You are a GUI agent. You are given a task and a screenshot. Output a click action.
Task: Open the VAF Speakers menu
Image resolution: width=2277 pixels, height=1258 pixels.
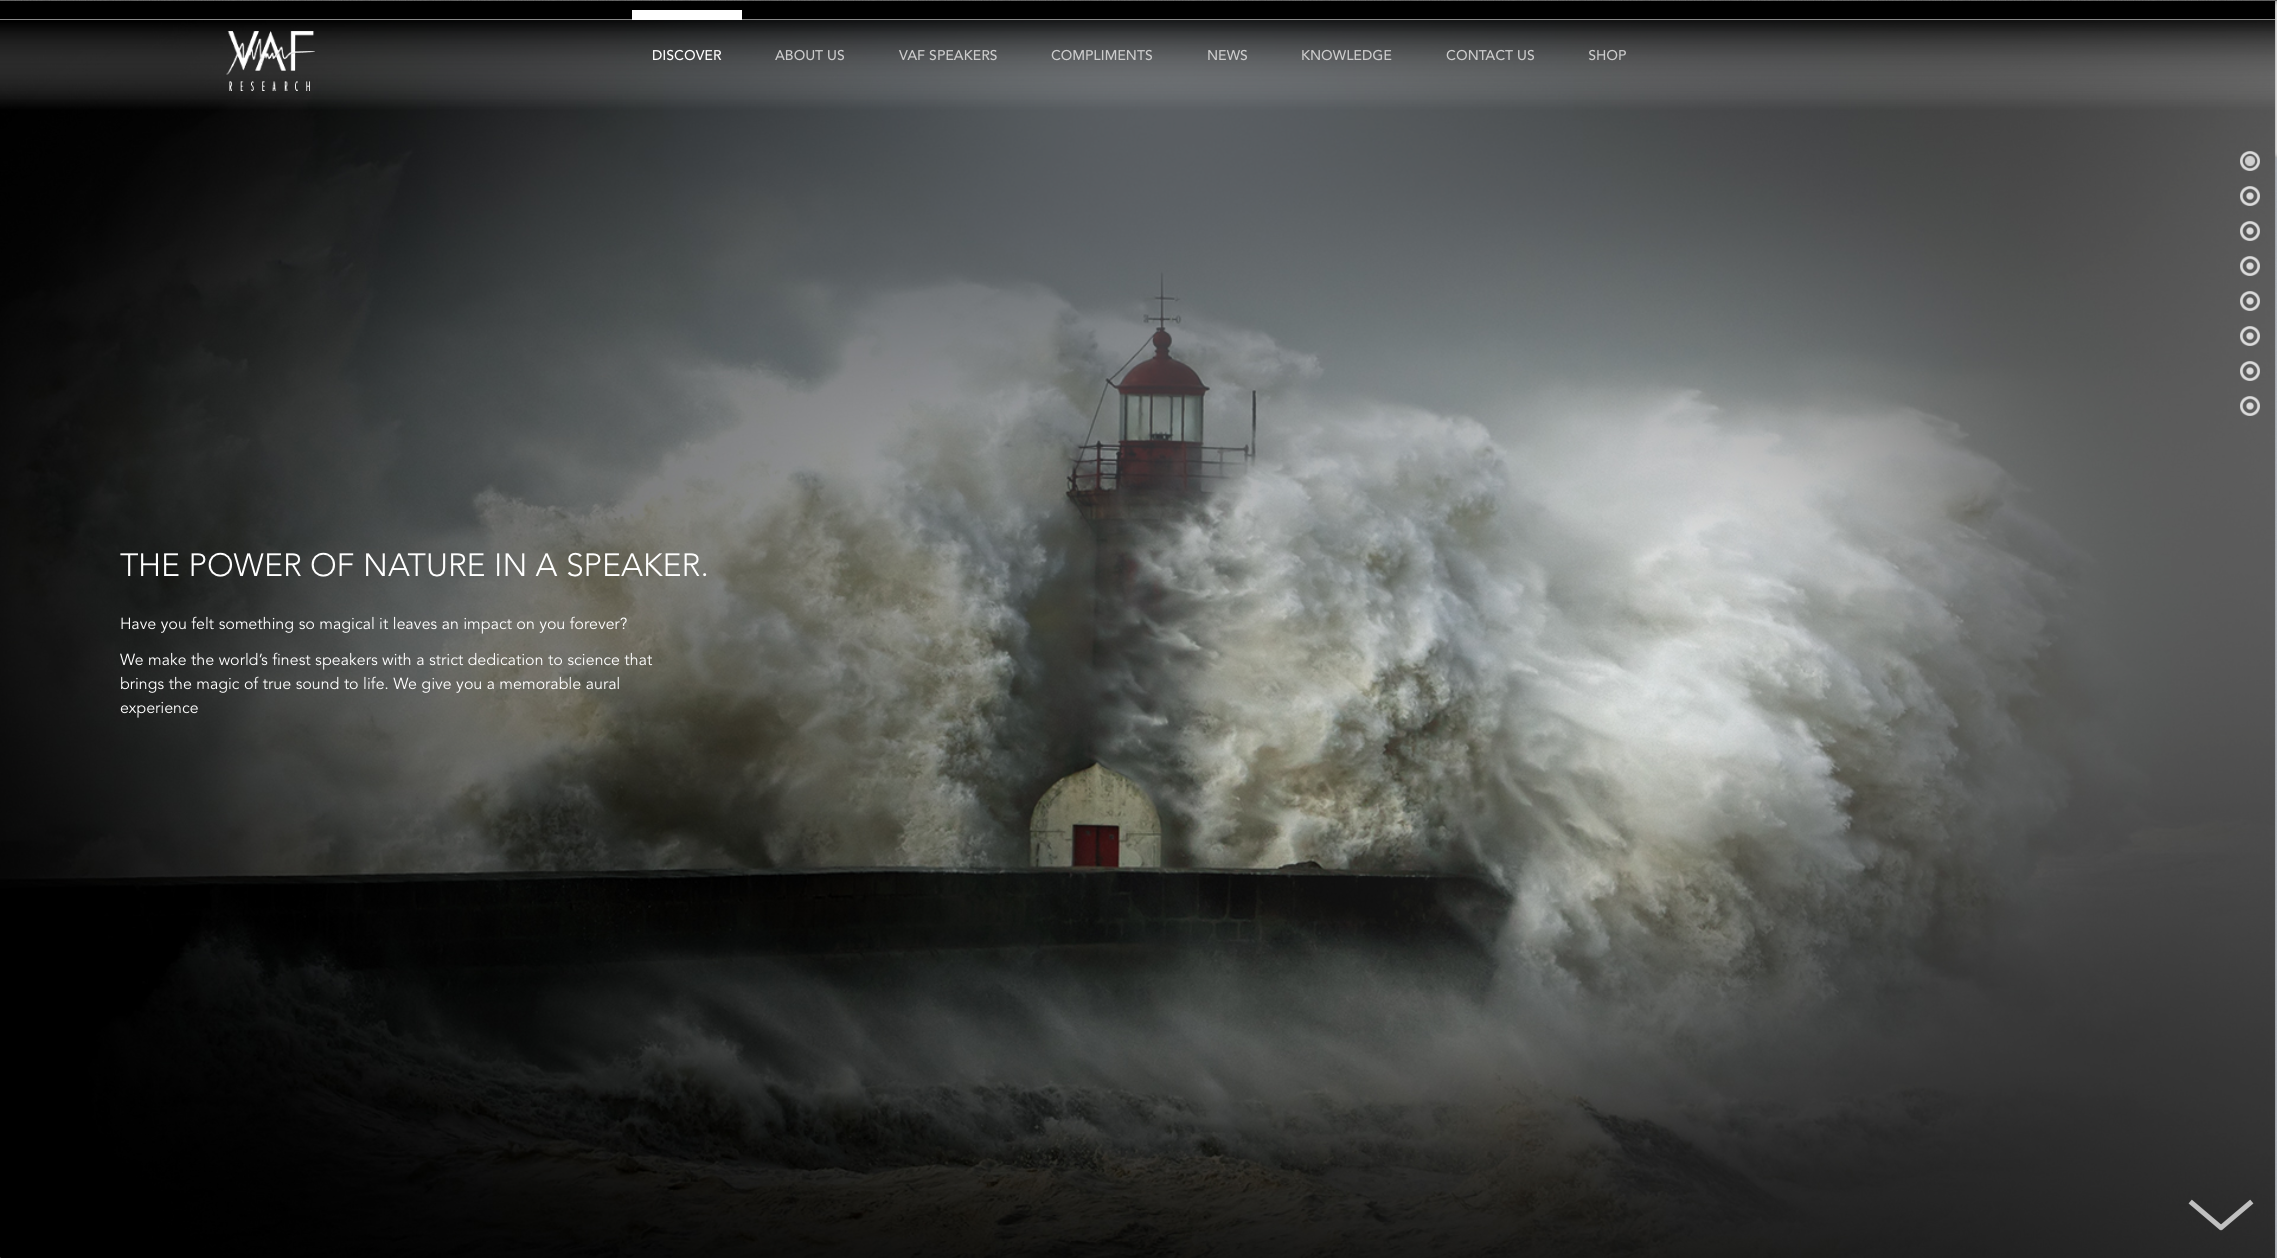click(x=947, y=55)
